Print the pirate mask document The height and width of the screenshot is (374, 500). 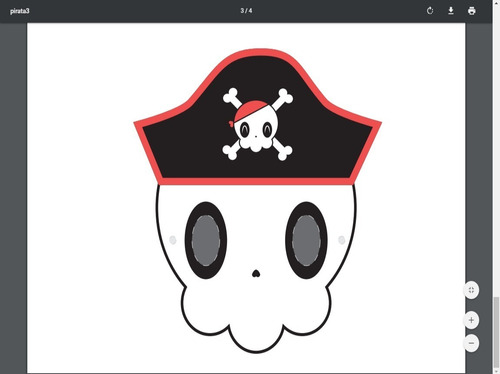pyautogui.click(x=472, y=11)
